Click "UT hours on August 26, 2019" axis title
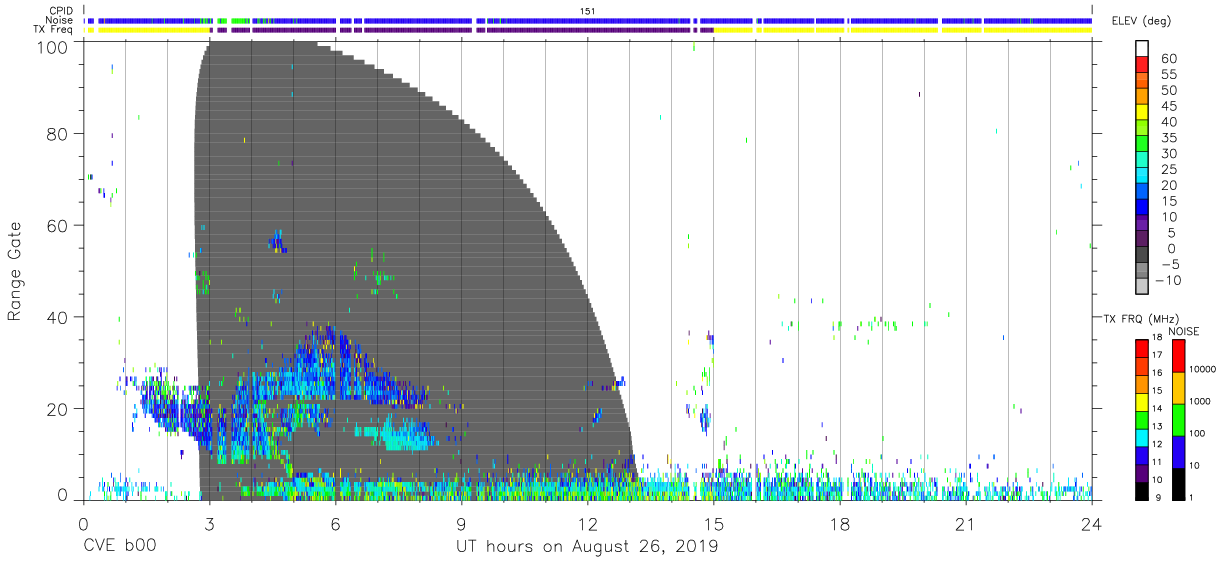 tap(587, 546)
